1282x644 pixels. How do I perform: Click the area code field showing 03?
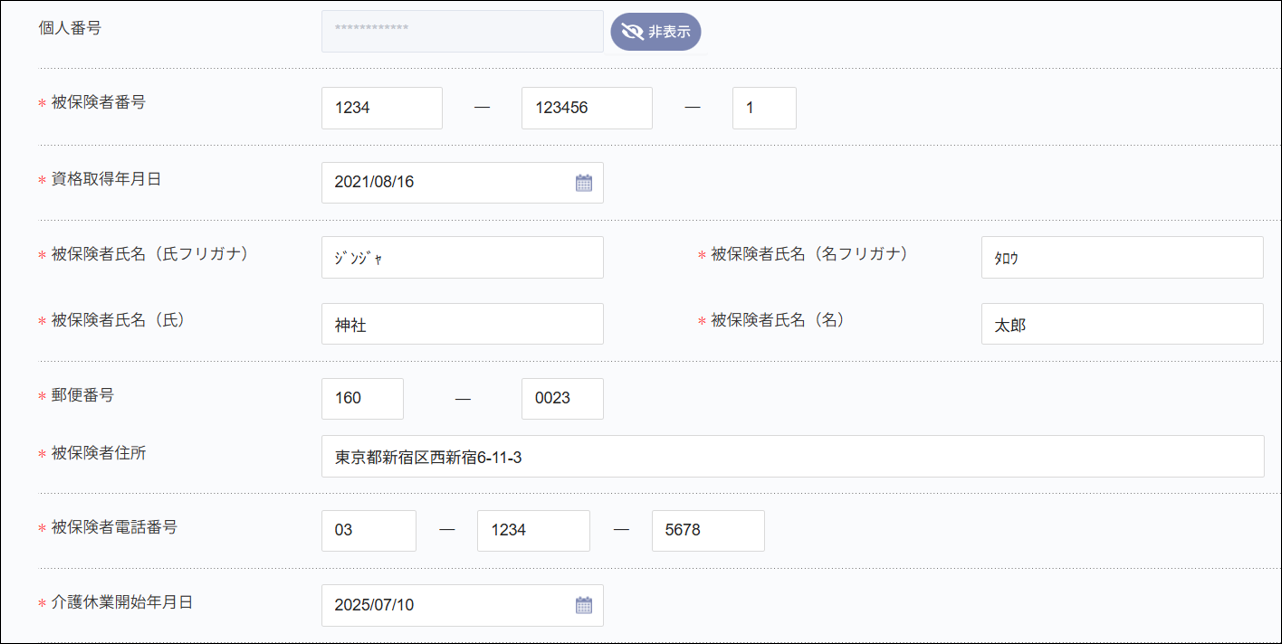(x=368, y=530)
